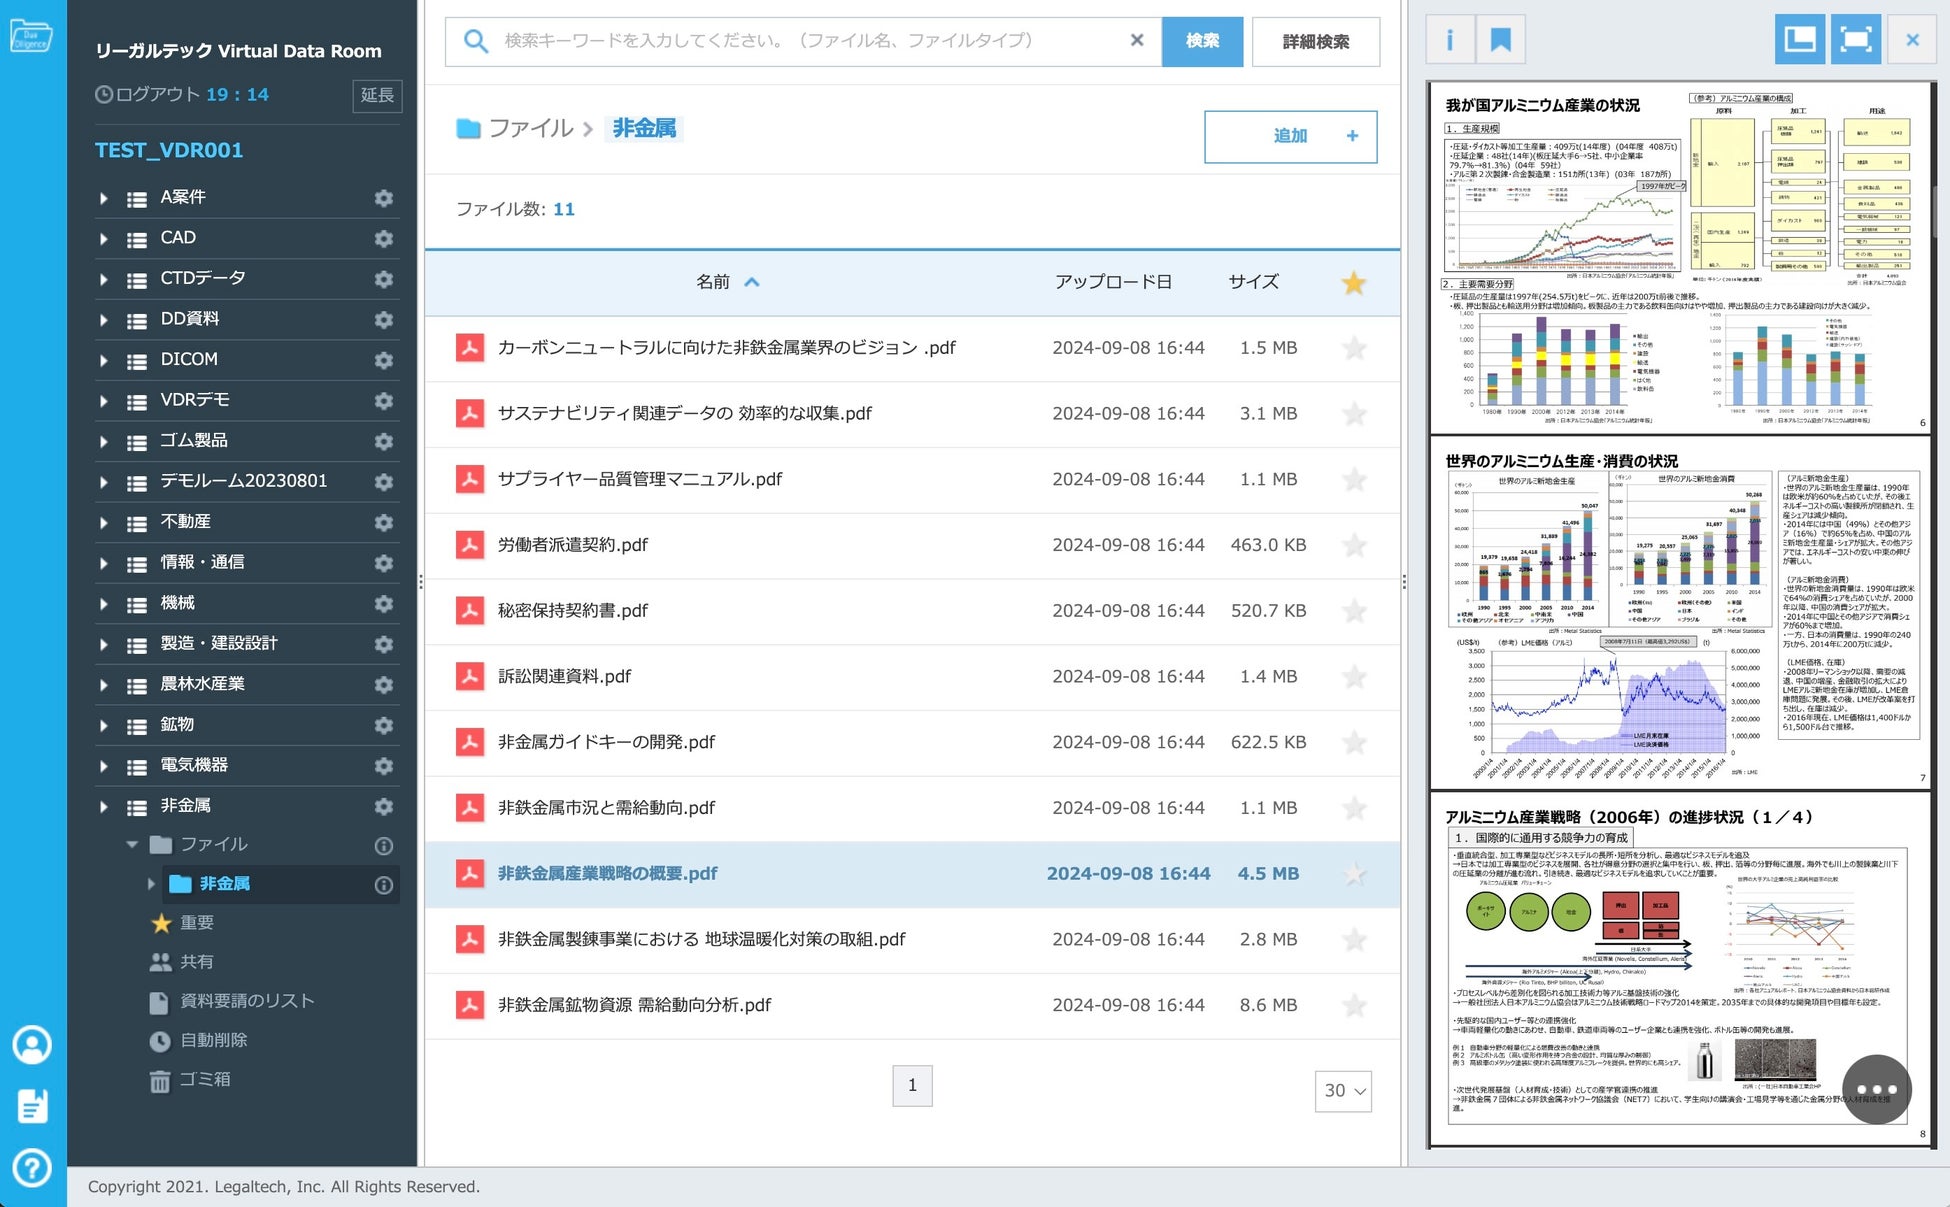Select 資料要請のリスト in sidebar
Viewport: 1950px width, 1207px height.
point(246,1001)
